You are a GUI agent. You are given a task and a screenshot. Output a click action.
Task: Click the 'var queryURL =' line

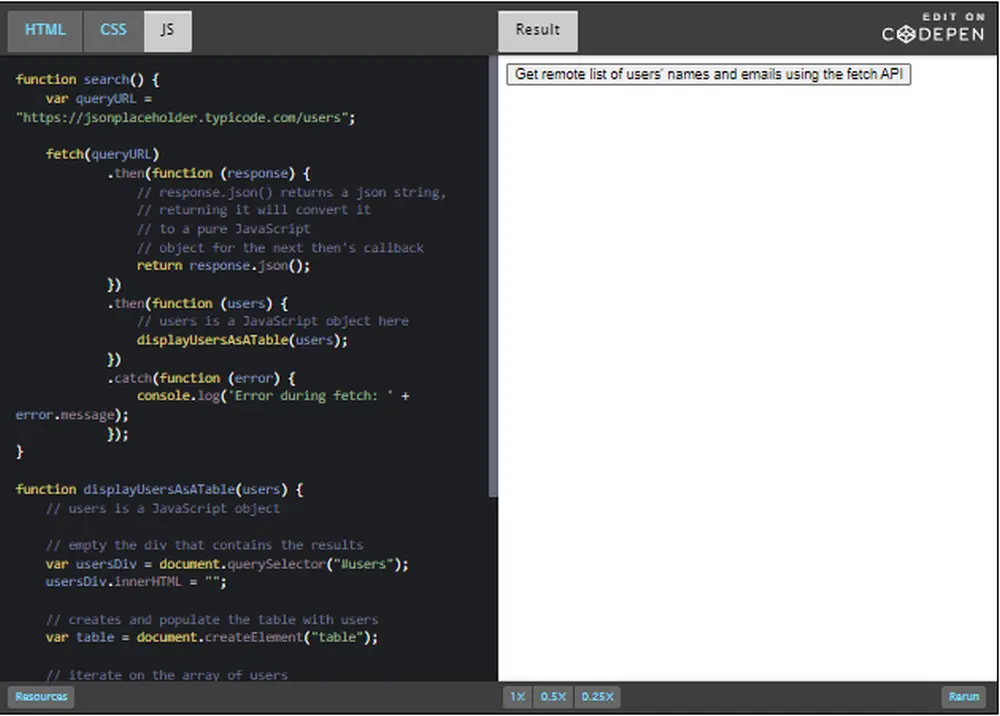[99, 98]
